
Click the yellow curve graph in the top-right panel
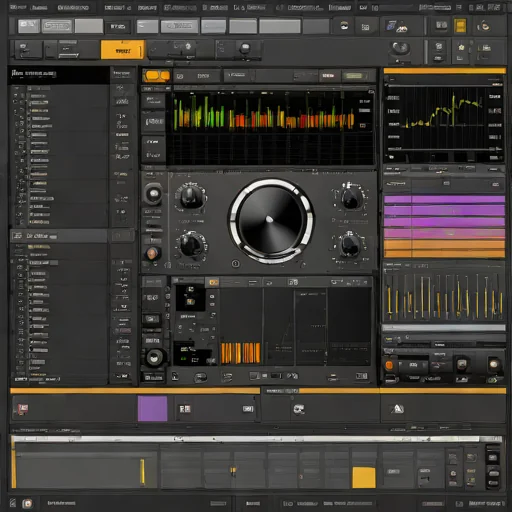point(444,118)
